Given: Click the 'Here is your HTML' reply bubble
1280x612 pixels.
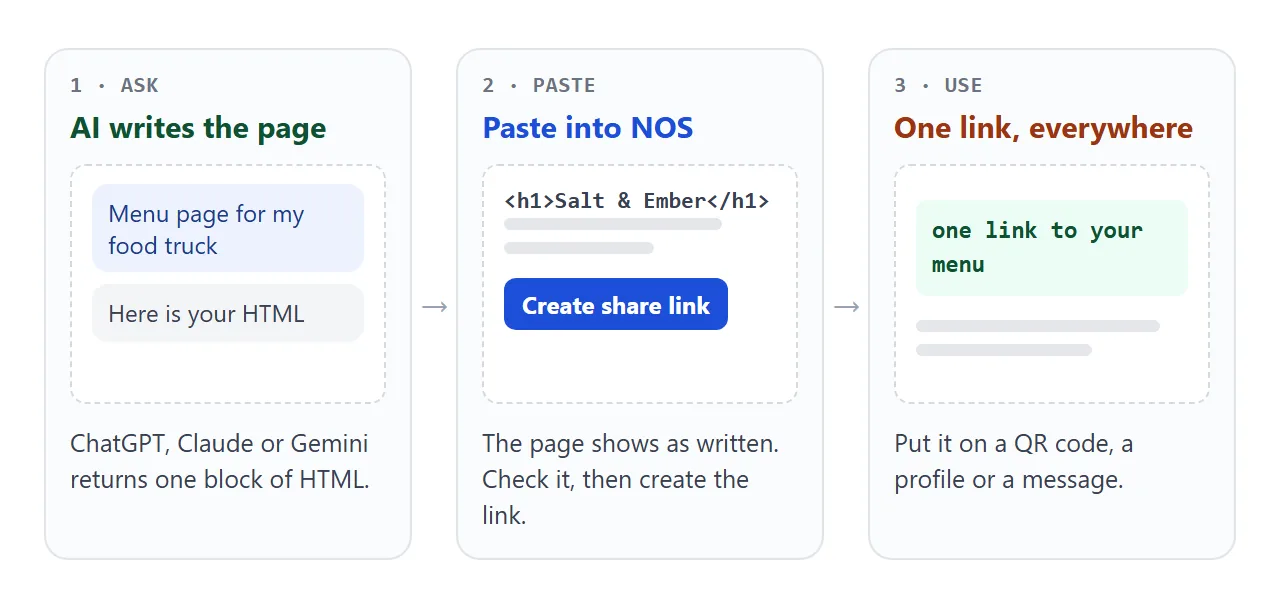Looking at the screenshot, I should coord(228,313).
